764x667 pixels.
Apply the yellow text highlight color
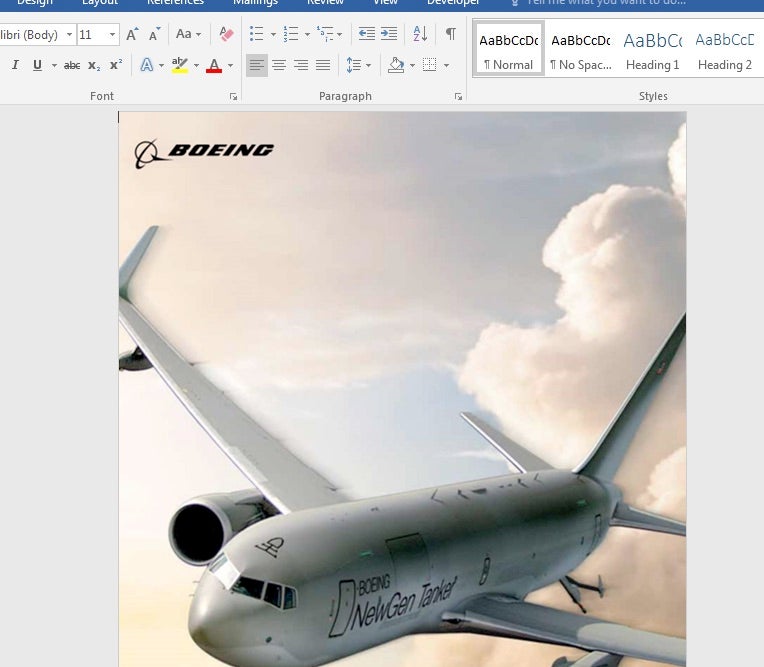coord(179,65)
